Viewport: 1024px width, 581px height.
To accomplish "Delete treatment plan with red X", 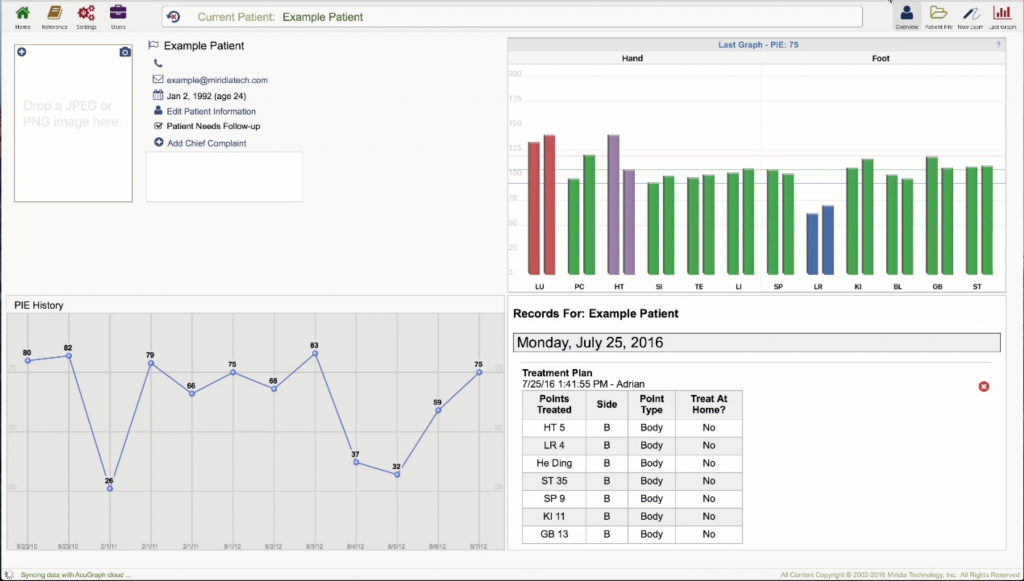I will tap(984, 386).
